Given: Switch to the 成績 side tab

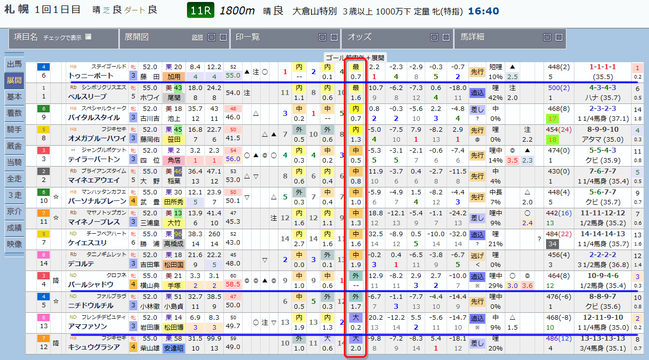Looking at the screenshot, I should coord(14,228).
